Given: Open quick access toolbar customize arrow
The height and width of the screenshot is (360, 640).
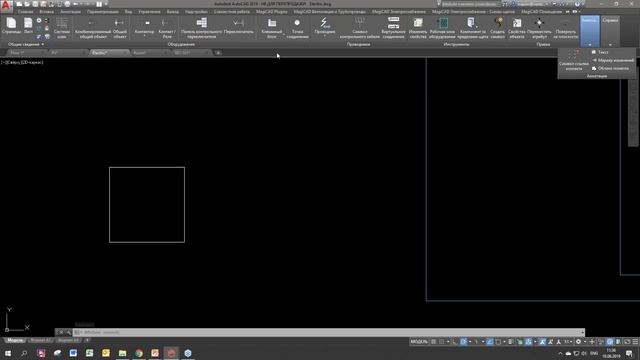Looking at the screenshot, I should click(107, 4).
